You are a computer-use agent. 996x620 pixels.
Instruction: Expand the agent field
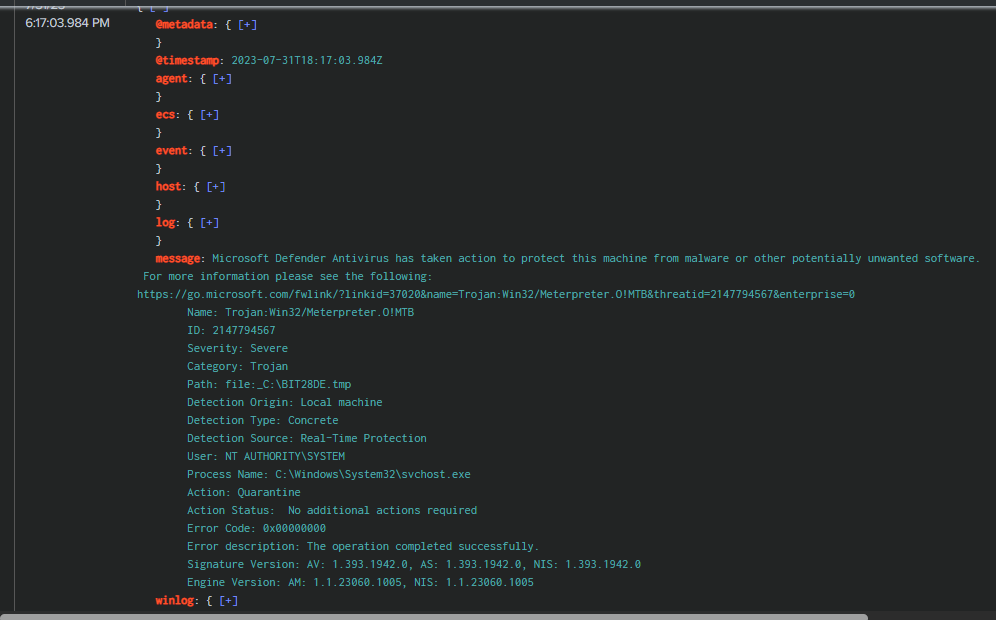222,79
